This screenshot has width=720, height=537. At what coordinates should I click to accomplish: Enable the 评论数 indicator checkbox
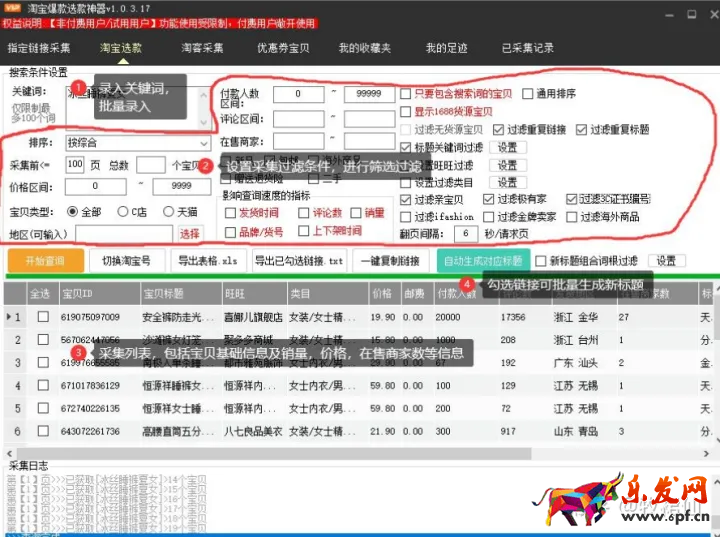click(x=304, y=213)
